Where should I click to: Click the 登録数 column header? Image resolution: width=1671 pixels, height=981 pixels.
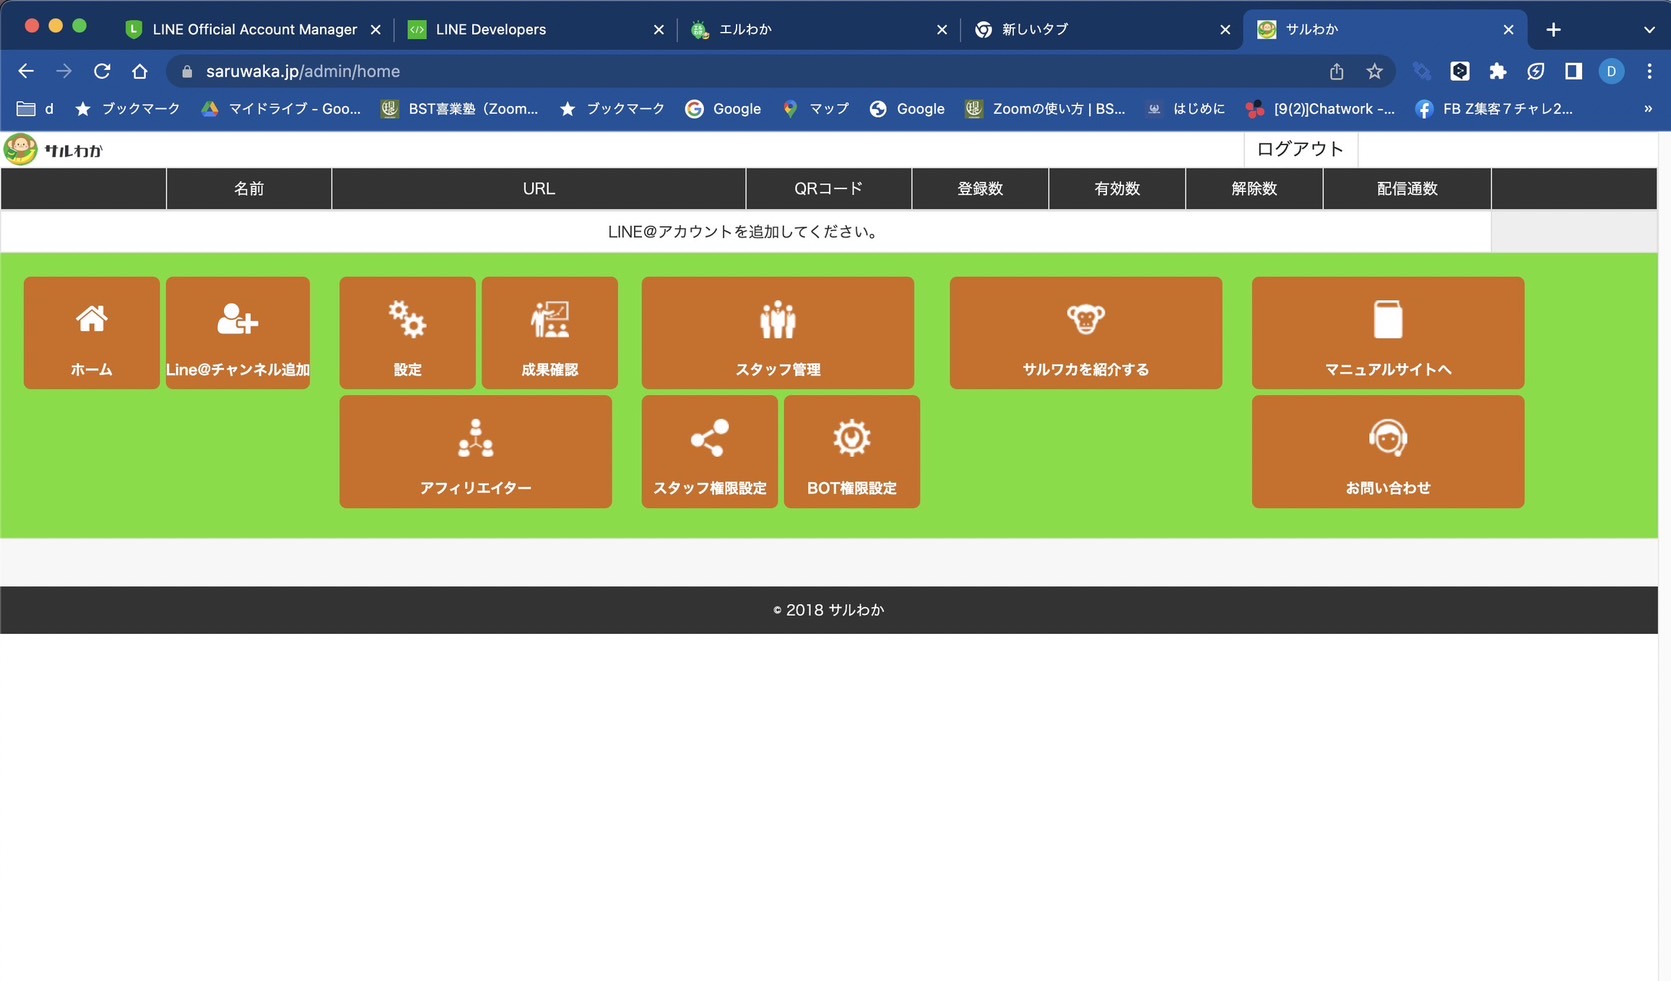click(x=980, y=189)
